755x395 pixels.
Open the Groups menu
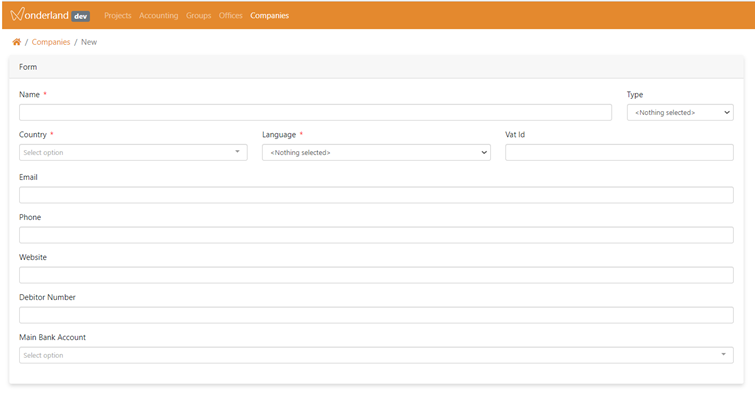click(x=198, y=15)
